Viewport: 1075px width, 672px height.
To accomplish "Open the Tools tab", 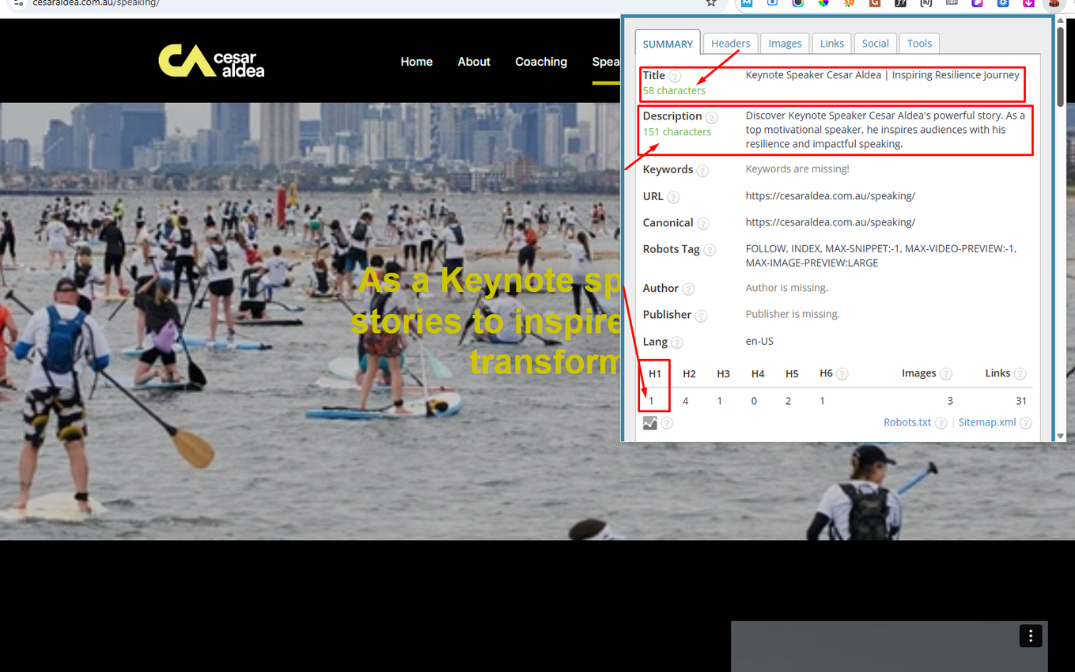I will (x=919, y=43).
